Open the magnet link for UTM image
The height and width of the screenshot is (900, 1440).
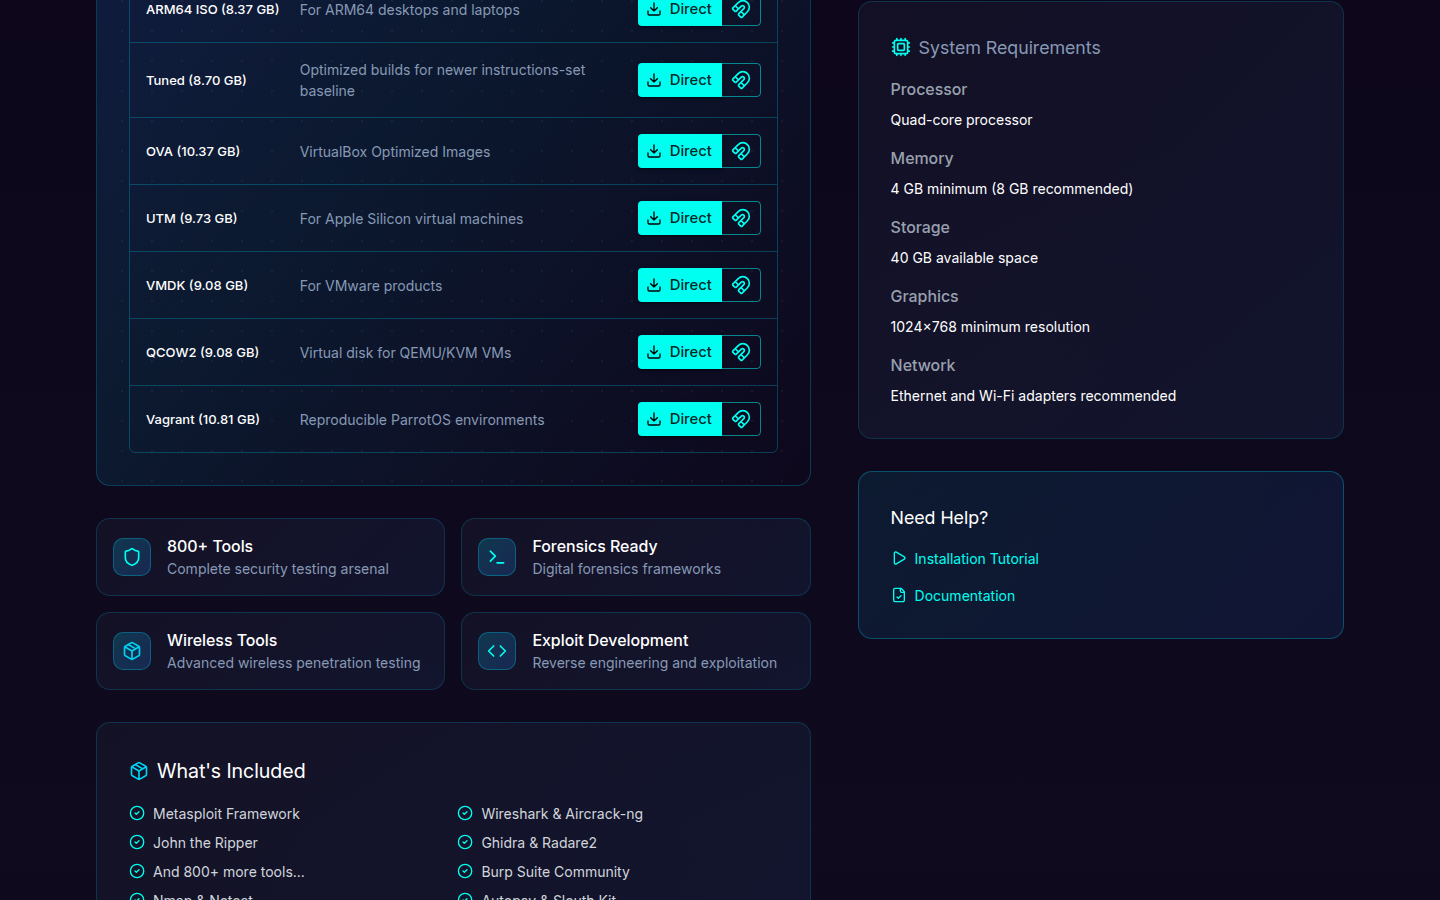tap(741, 218)
